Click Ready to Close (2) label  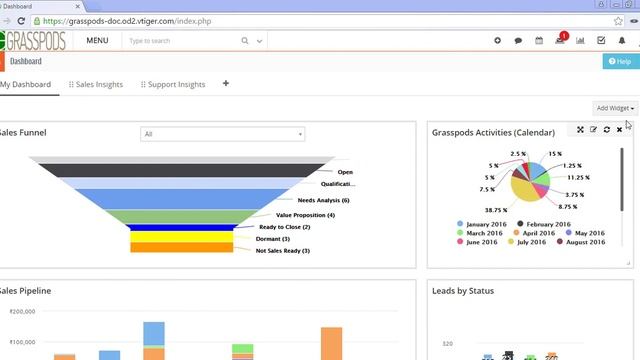pyautogui.click(x=284, y=227)
